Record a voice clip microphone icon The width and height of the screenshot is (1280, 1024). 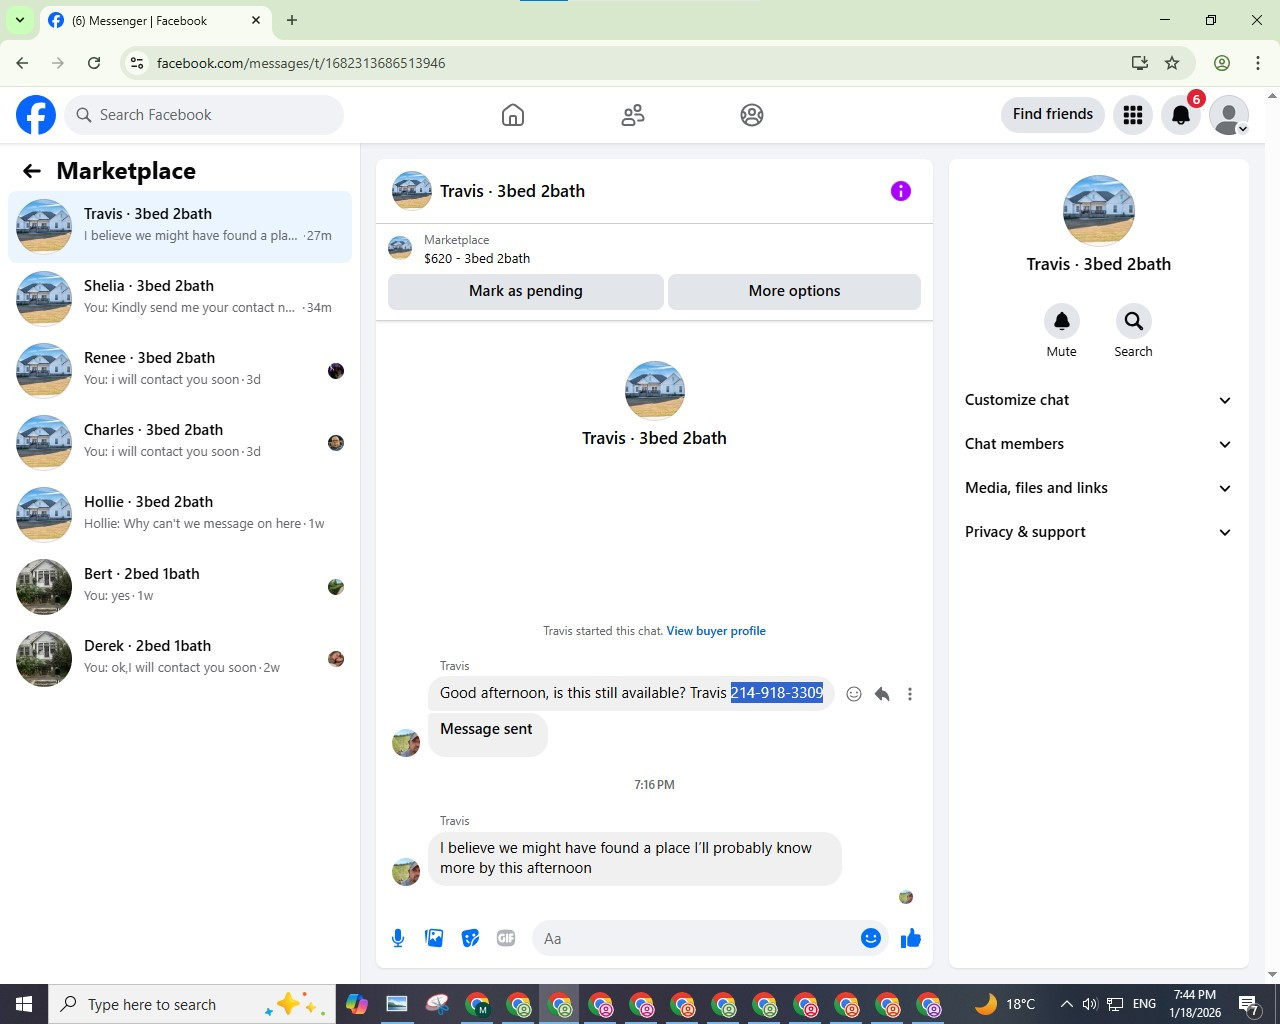click(398, 938)
